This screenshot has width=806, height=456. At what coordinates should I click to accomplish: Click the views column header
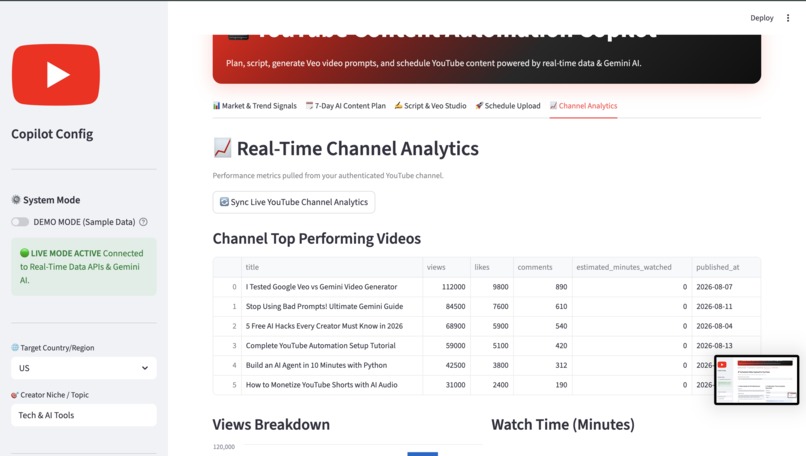446,267
